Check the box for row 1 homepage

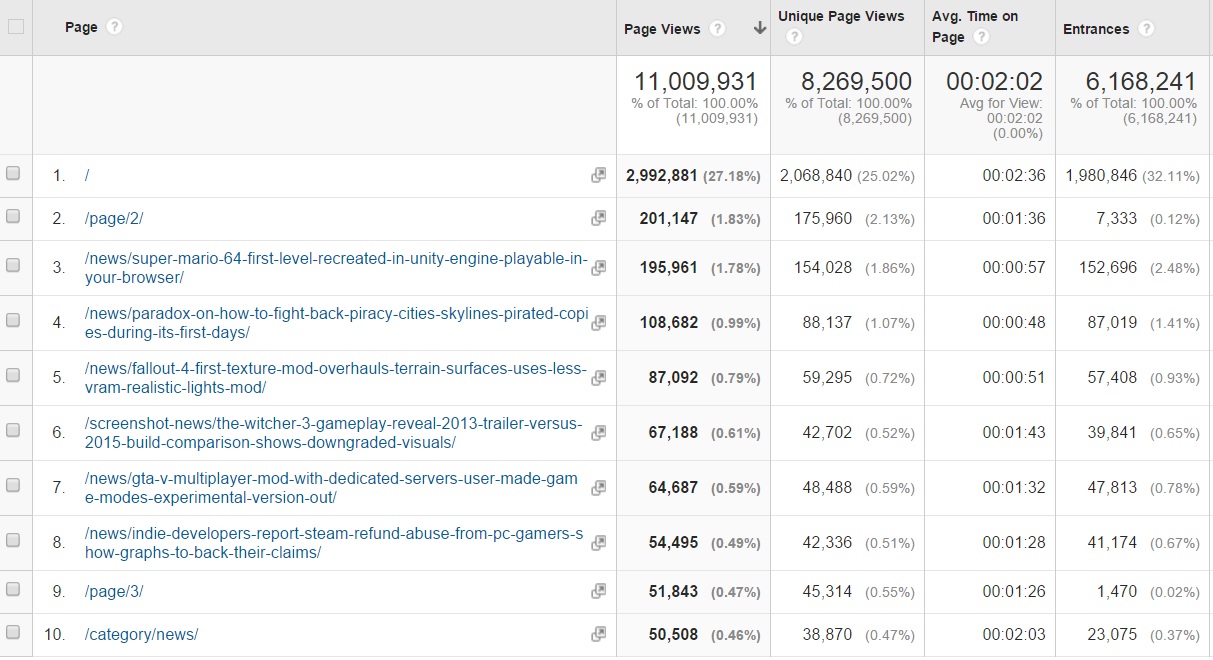pos(13,174)
